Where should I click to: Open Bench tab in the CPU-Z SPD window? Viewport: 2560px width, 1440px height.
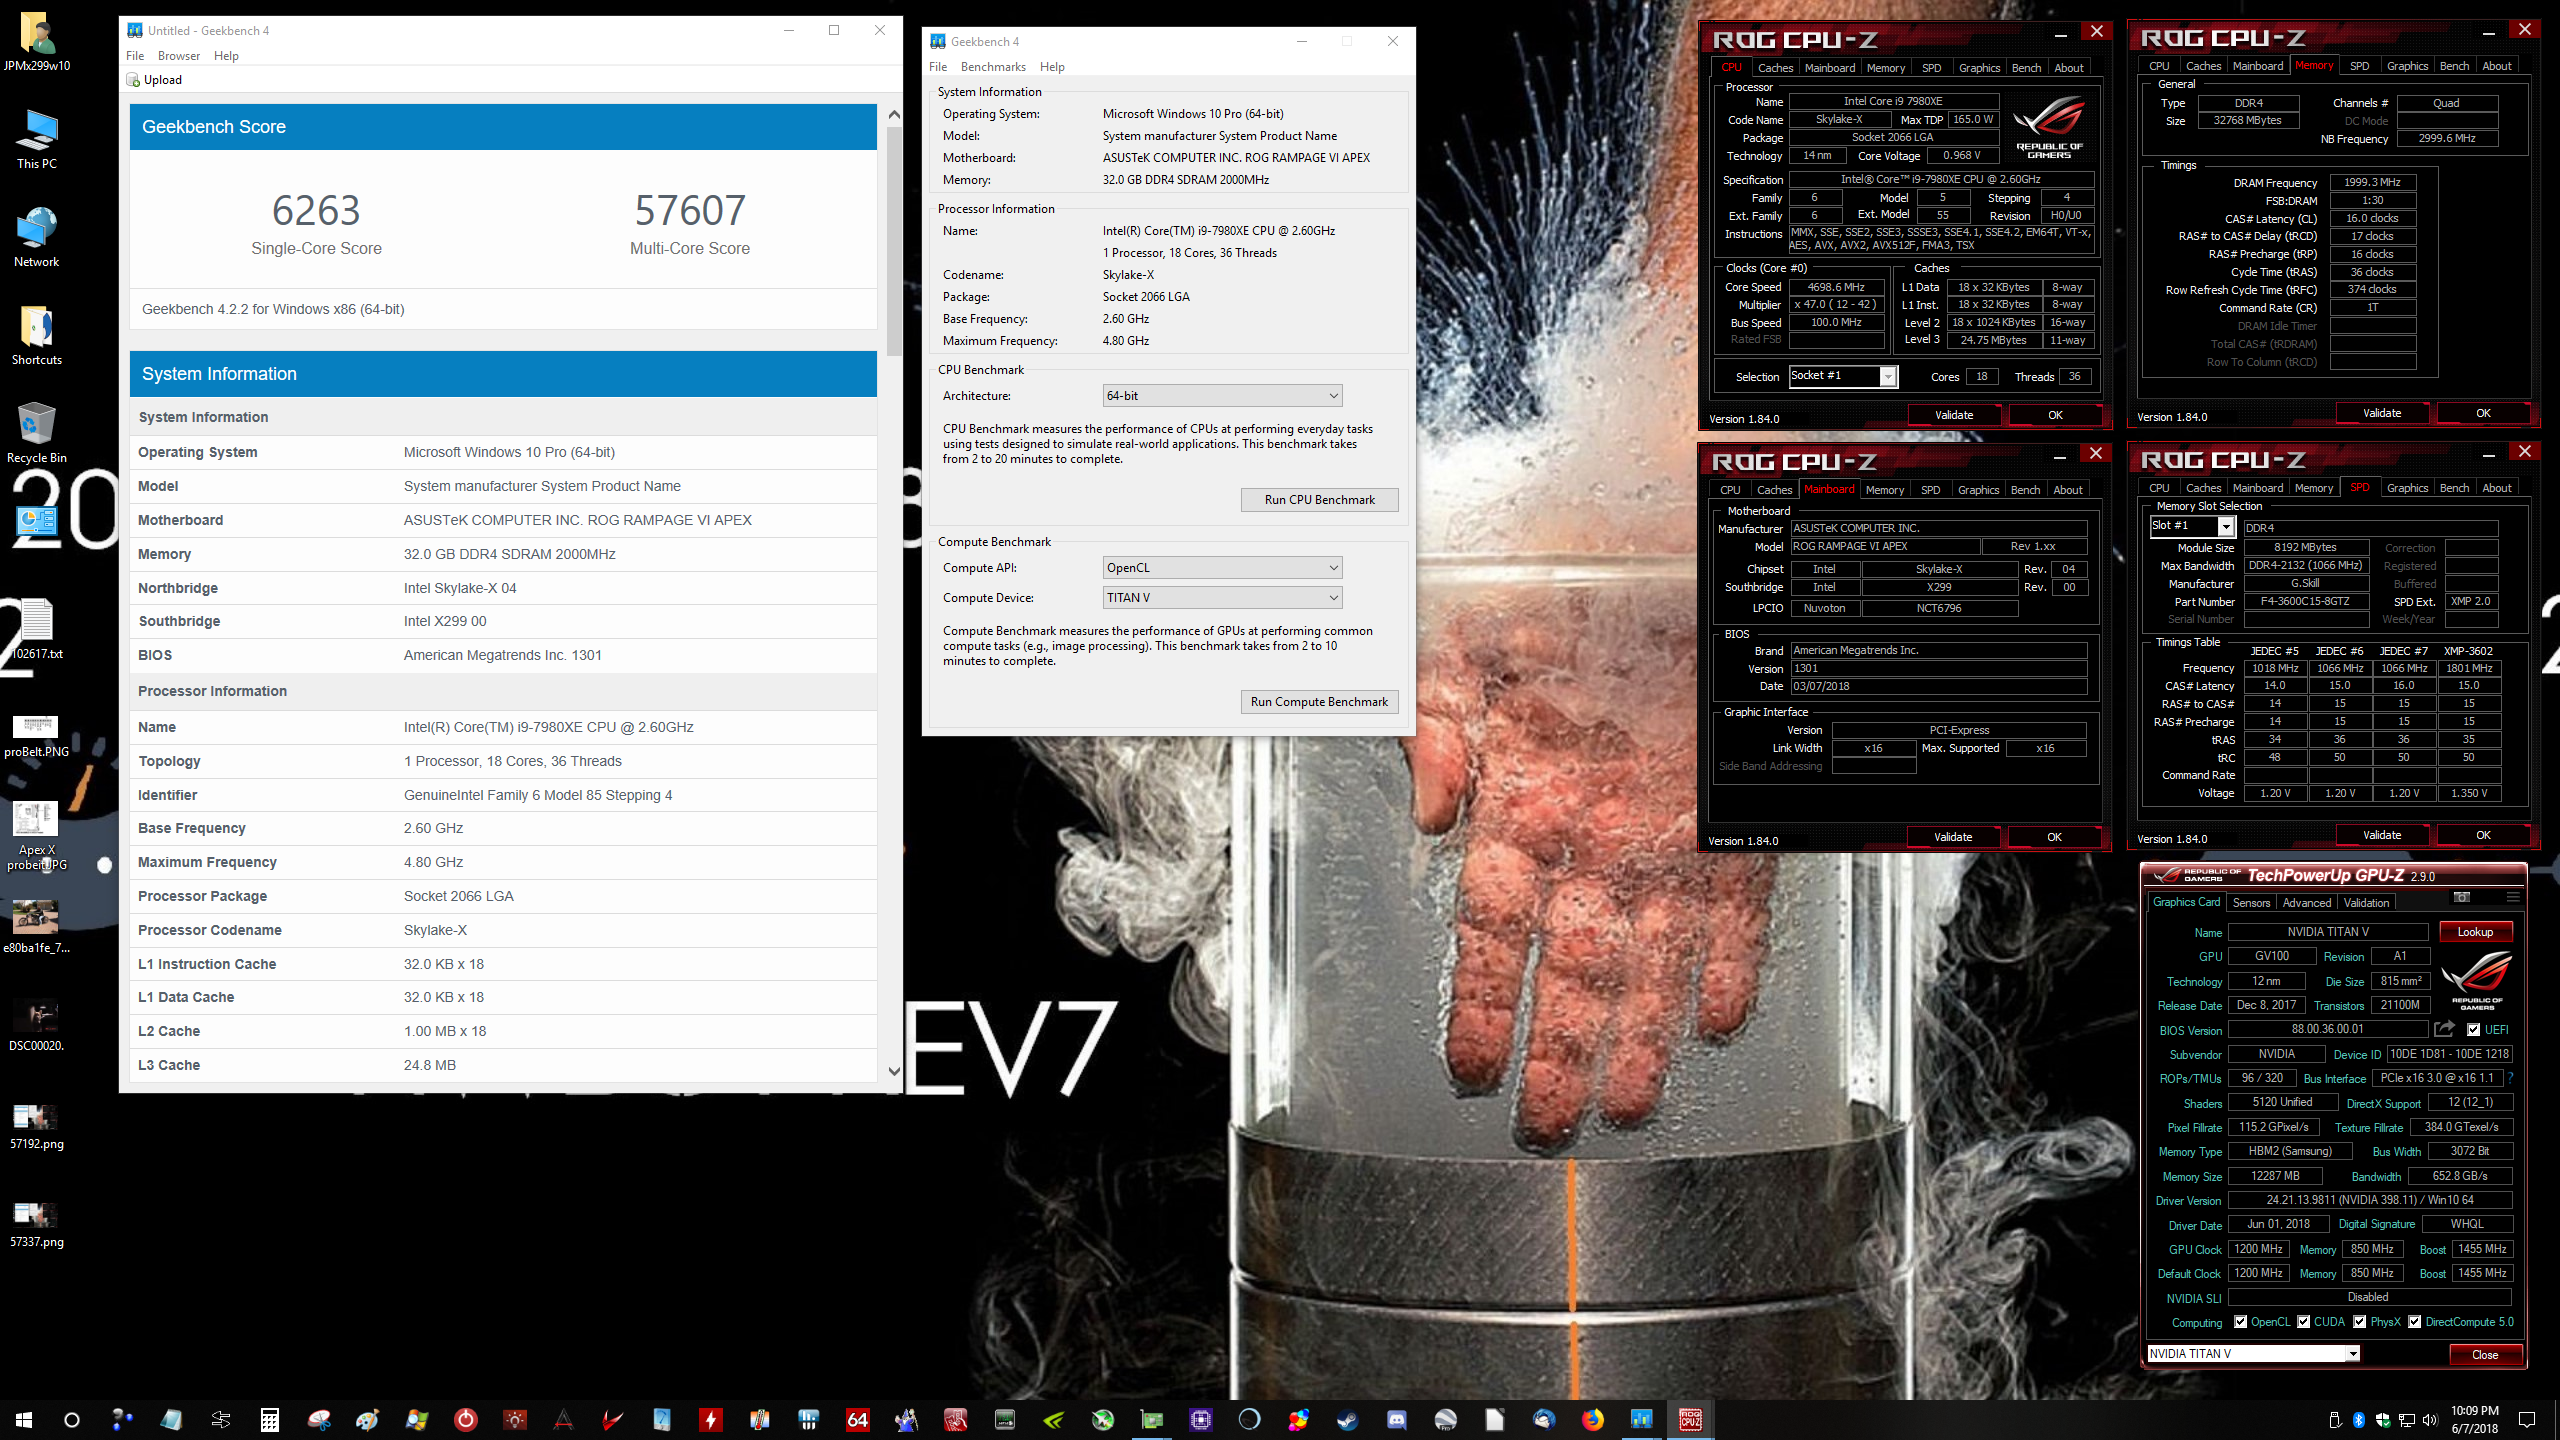pos(2454,488)
